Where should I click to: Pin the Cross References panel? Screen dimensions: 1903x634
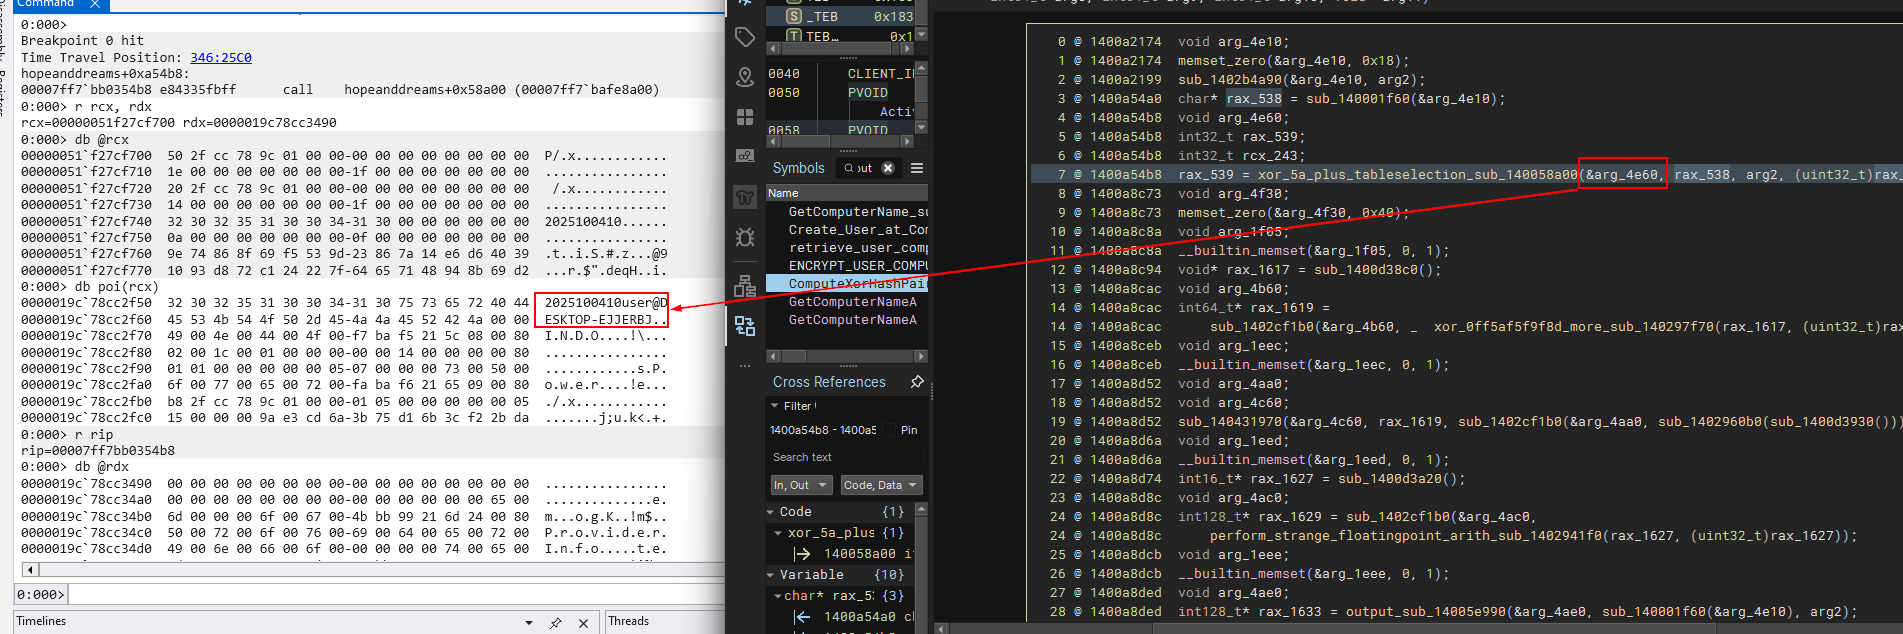[916, 382]
